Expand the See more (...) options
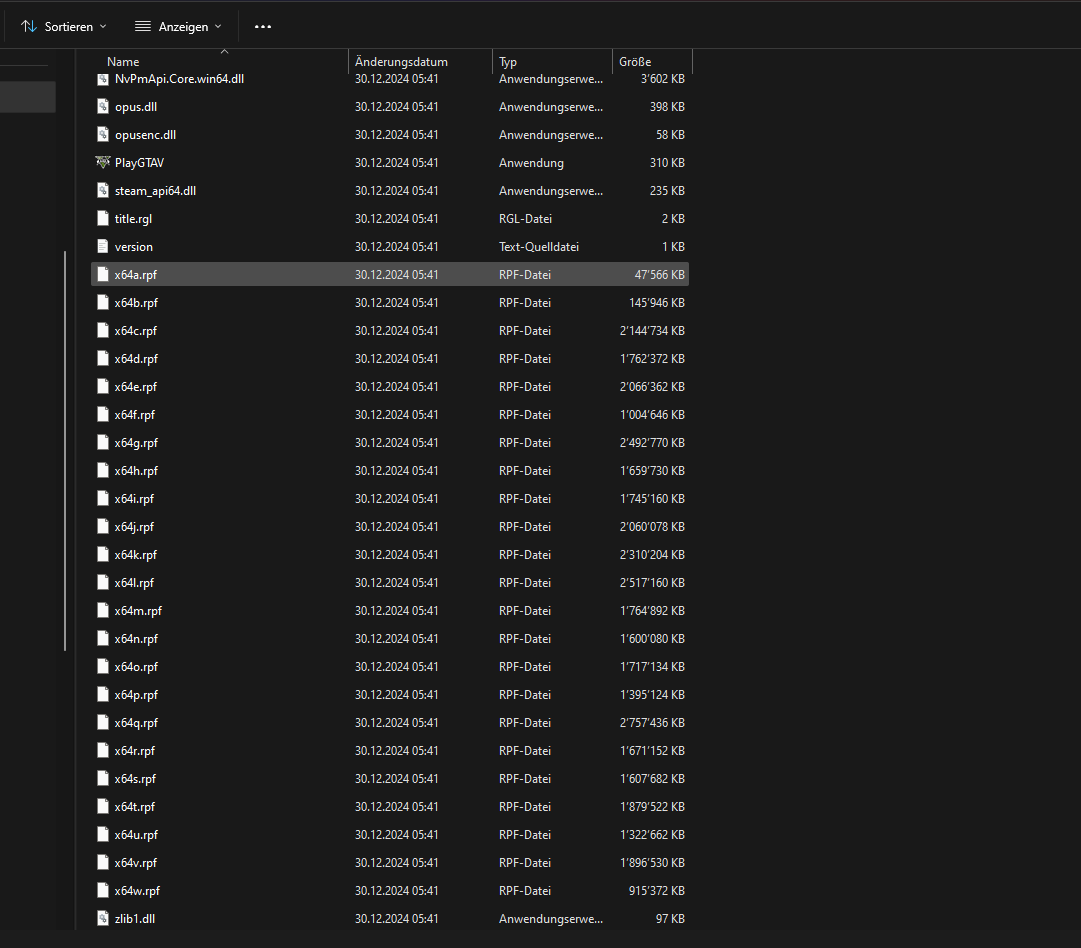This screenshot has height=948, width=1081. tap(262, 26)
